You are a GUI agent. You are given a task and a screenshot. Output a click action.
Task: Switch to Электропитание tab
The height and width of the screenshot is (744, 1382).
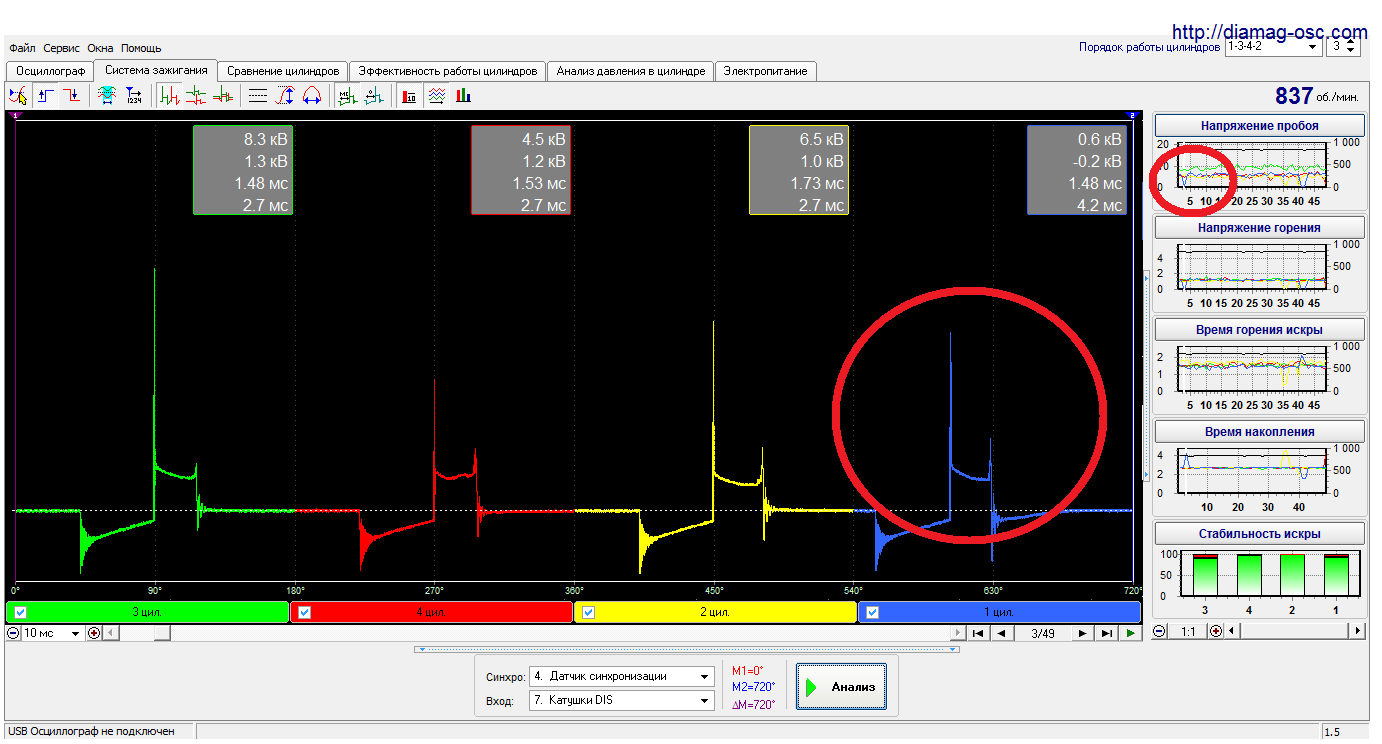coord(766,71)
